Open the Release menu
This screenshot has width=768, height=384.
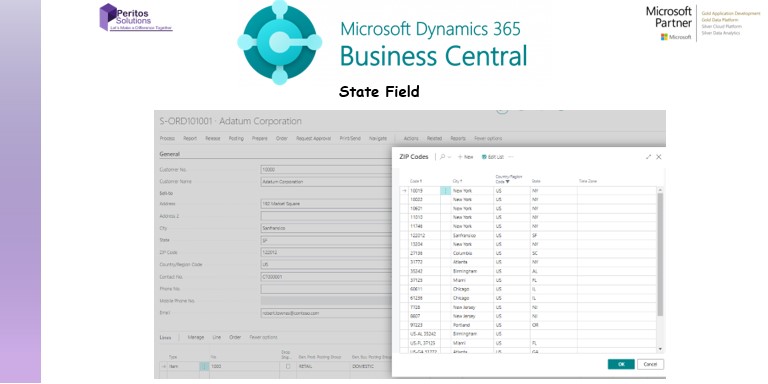pyautogui.click(x=213, y=139)
